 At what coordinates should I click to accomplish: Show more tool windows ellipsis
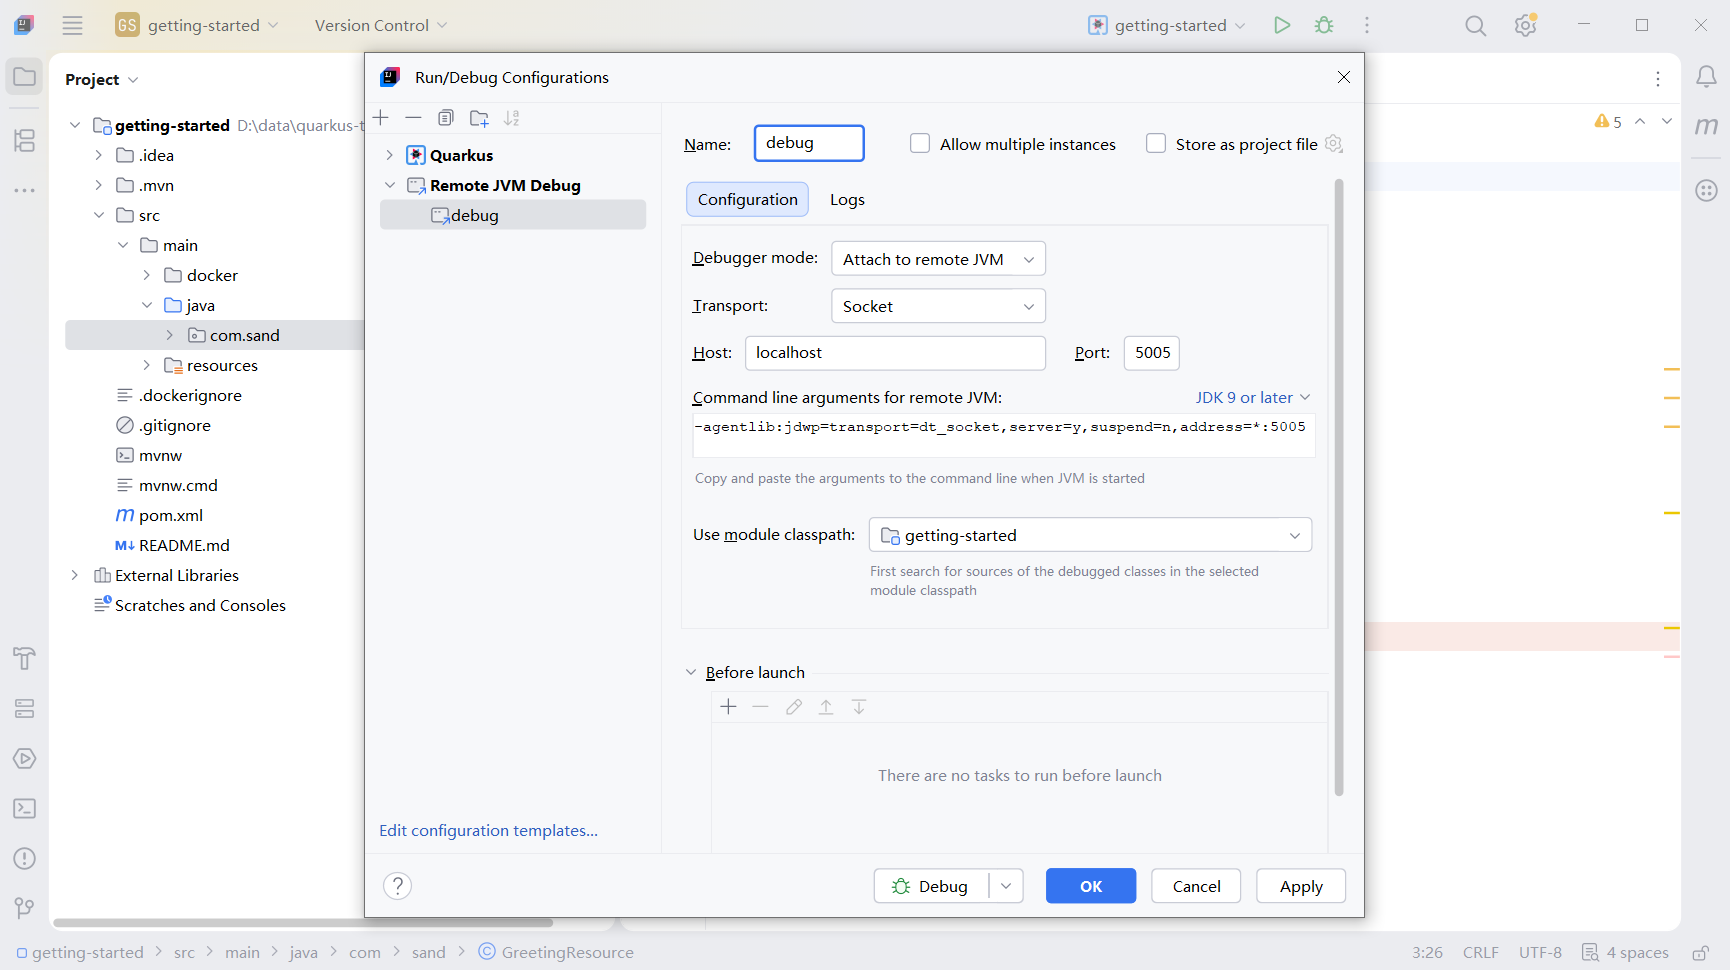[x=24, y=190]
